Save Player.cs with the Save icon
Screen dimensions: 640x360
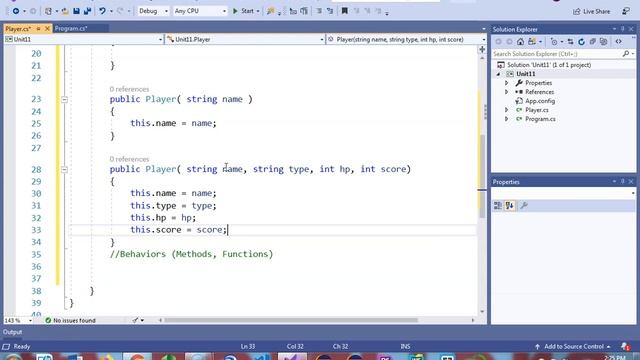(x=76, y=11)
